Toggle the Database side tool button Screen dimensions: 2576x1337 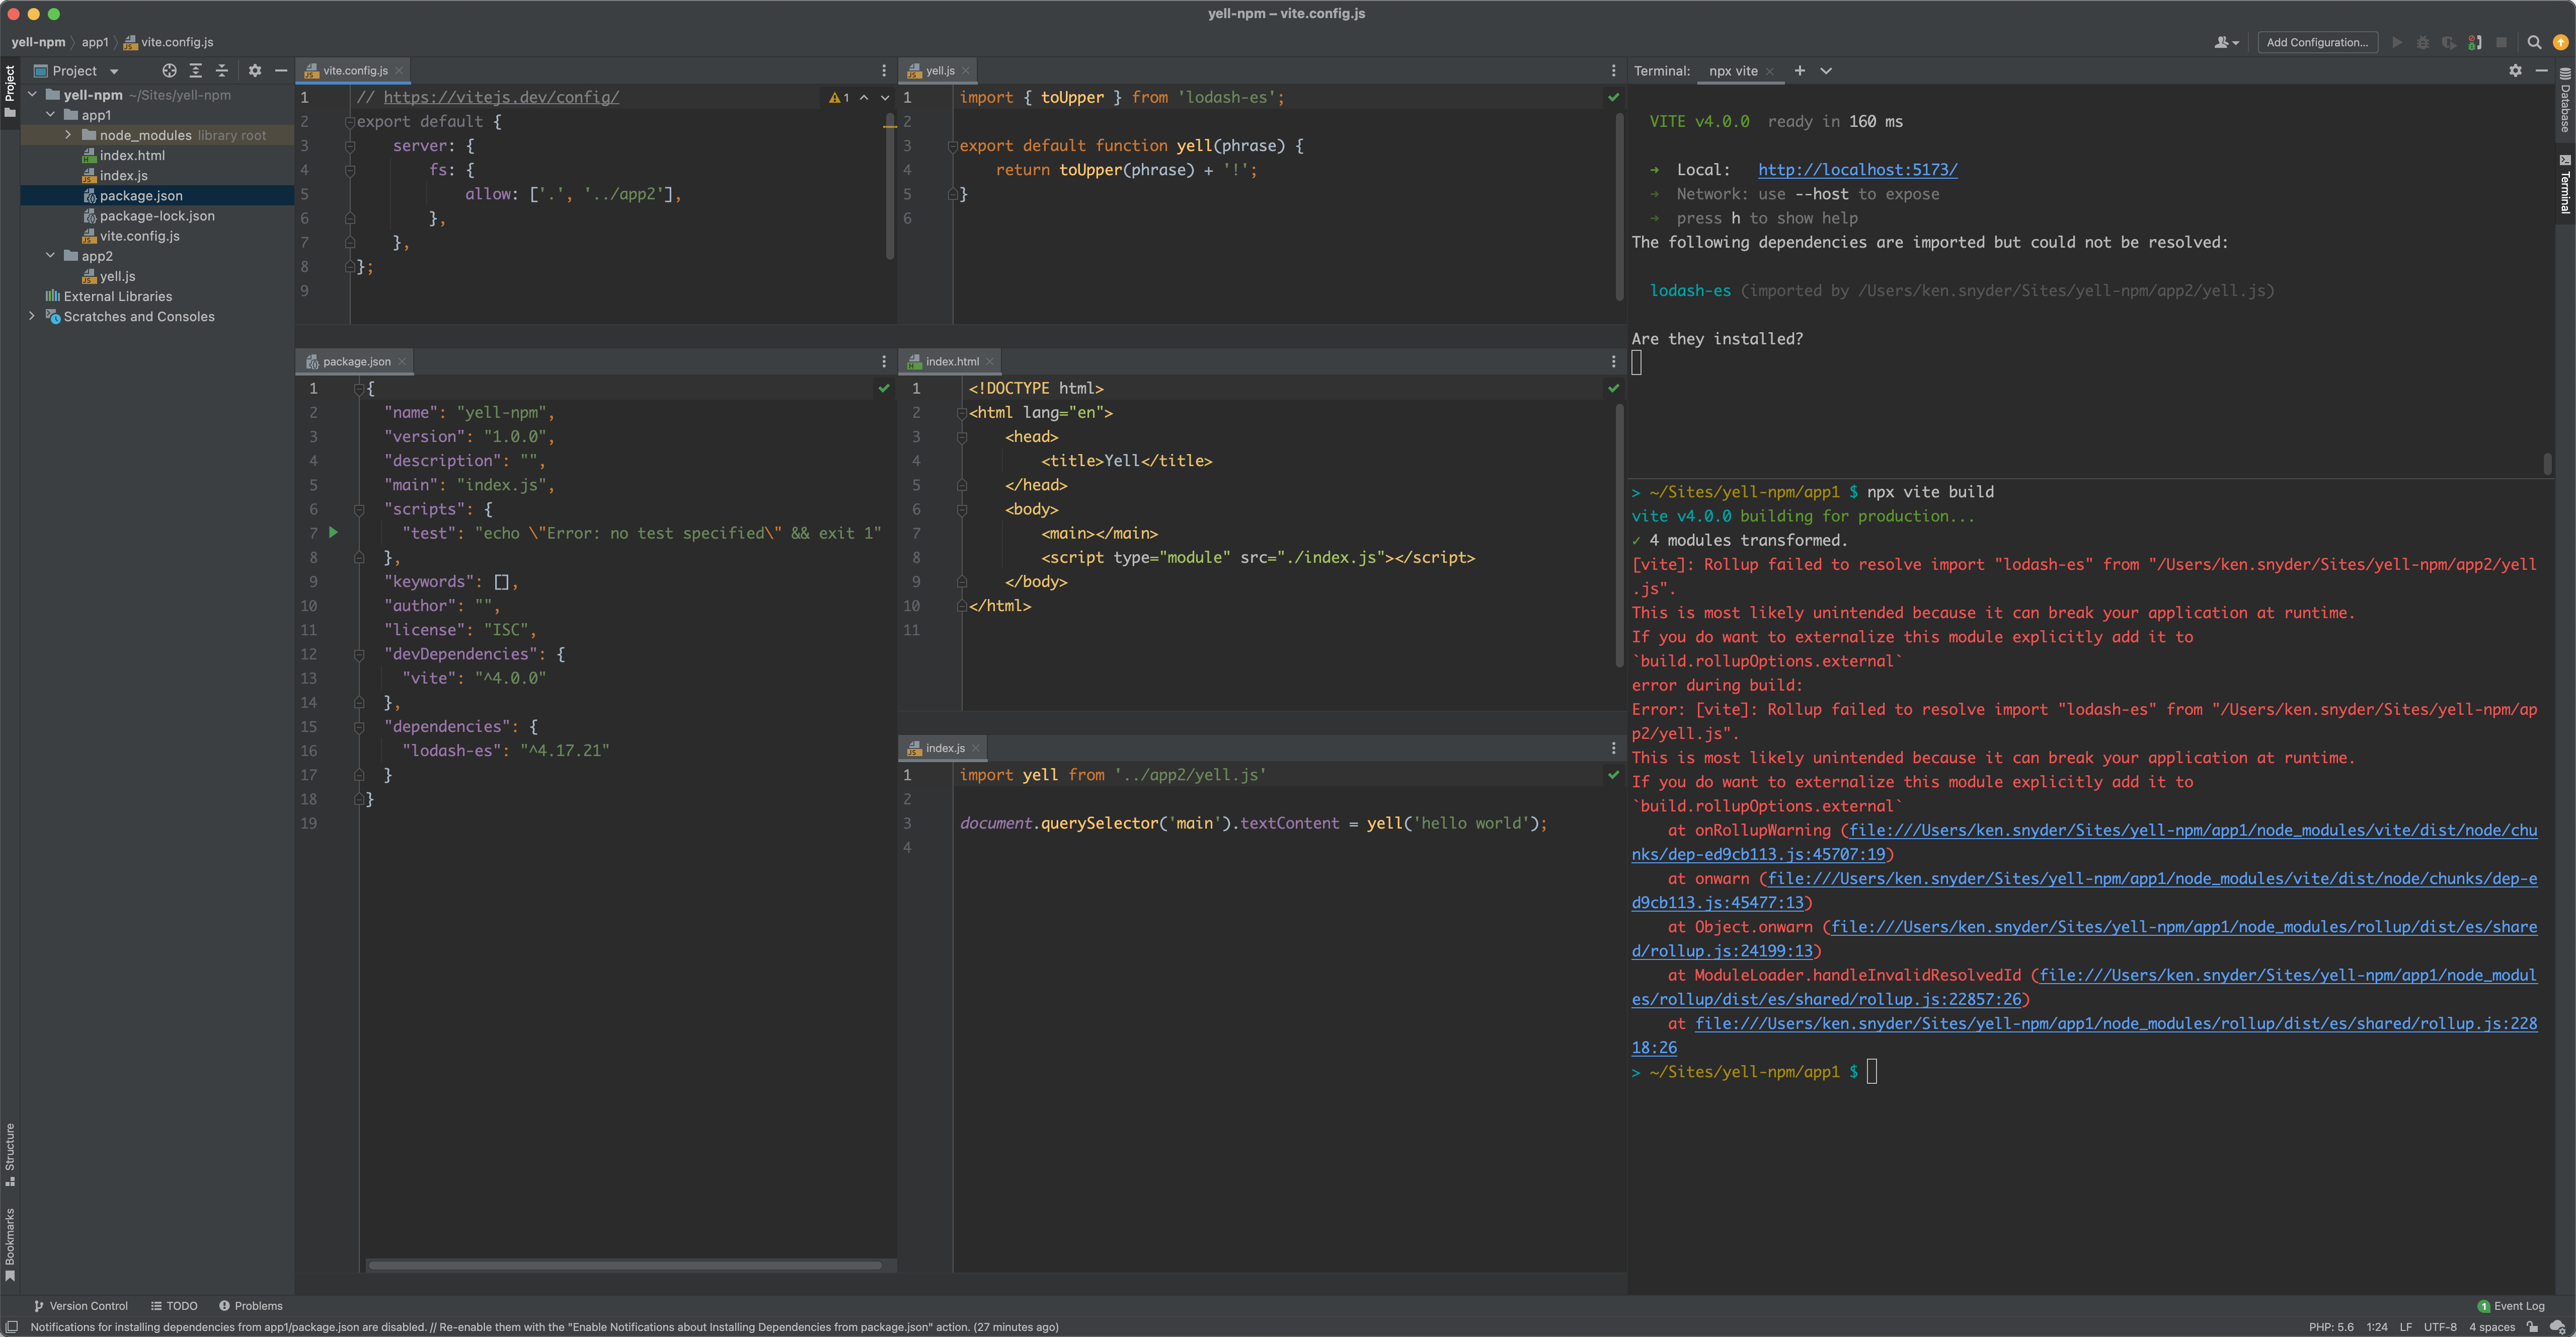[x=2565, y=100]
